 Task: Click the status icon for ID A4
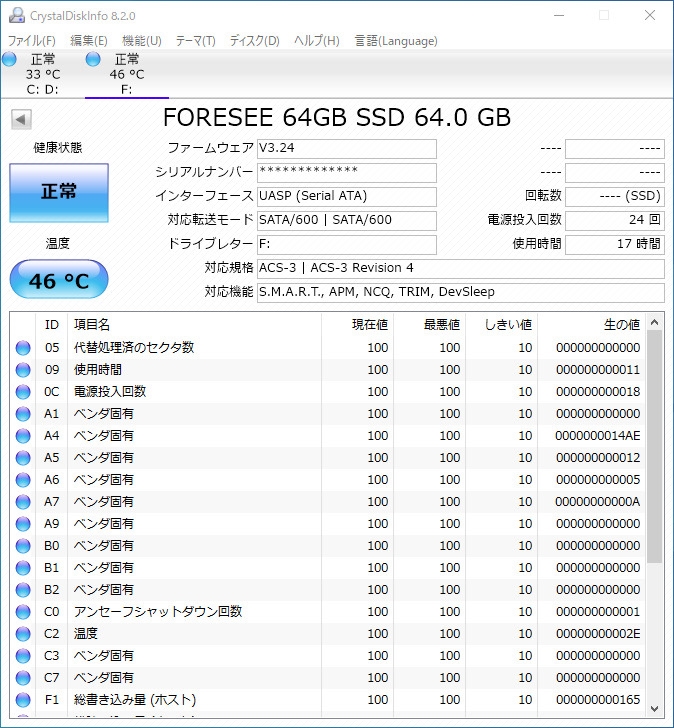[x=23, y=436]
